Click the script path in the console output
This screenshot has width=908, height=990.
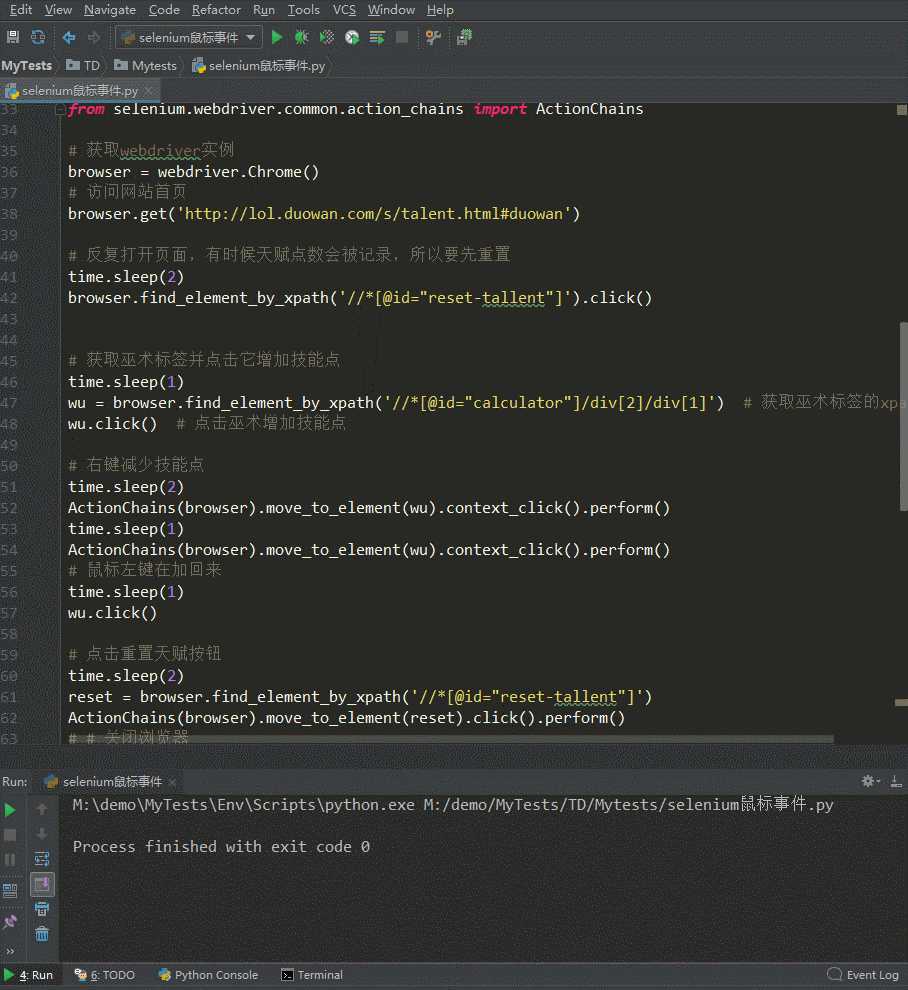coord(628,804)
